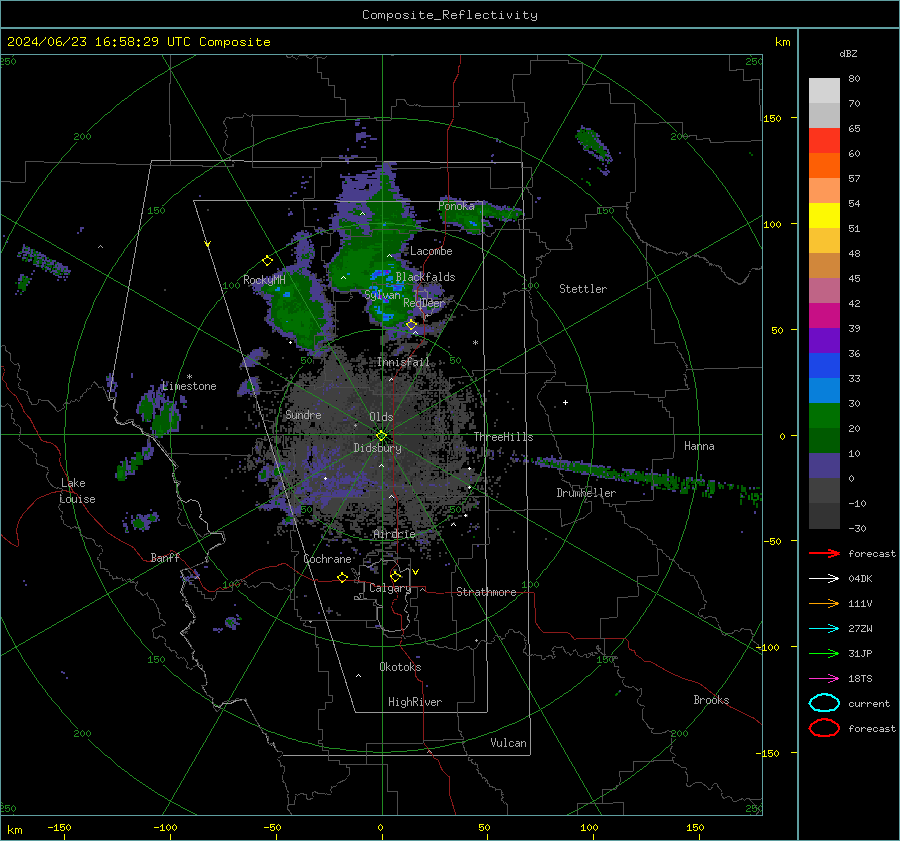Select the orange 111V arrow legend icon
This screenshot has width=900, height=841.
[x=824, y=603]
